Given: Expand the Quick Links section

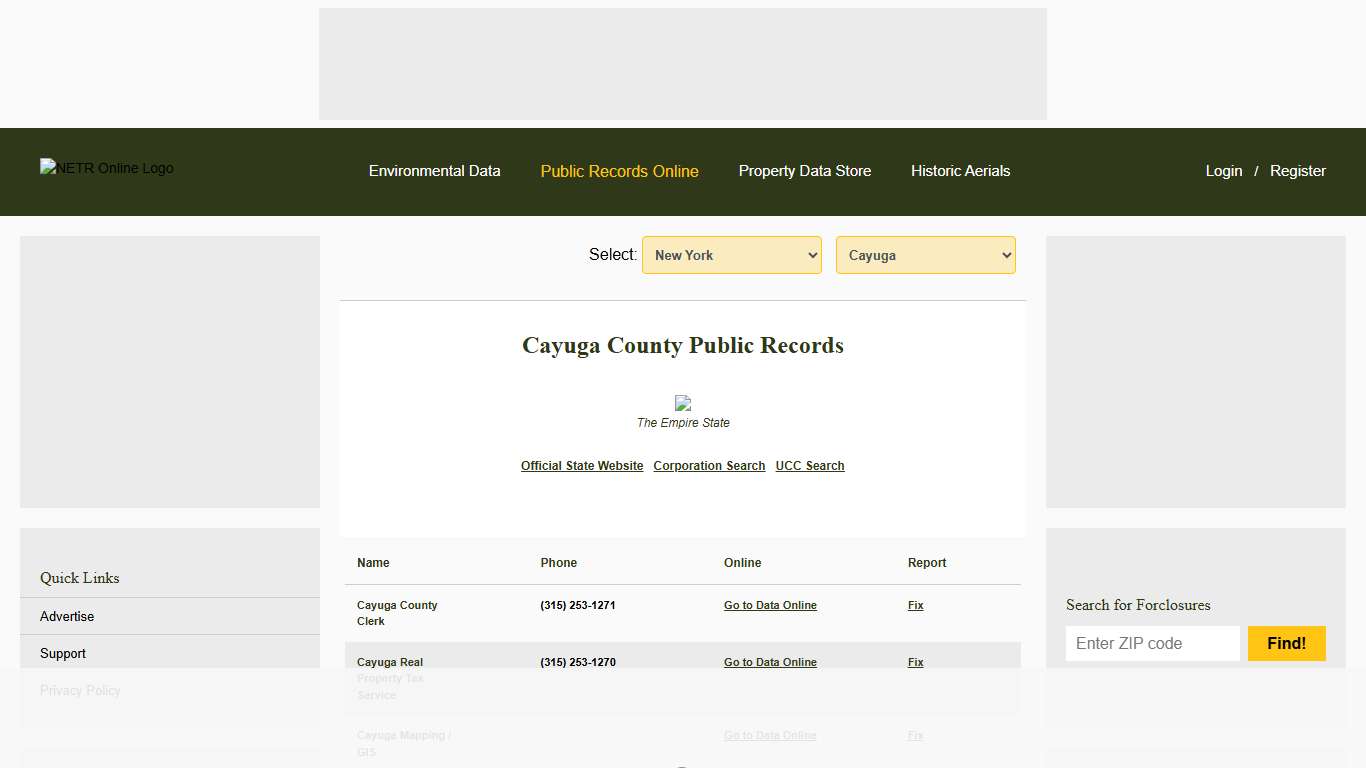Looking at the screenshot, I should (x=79, y=578).
